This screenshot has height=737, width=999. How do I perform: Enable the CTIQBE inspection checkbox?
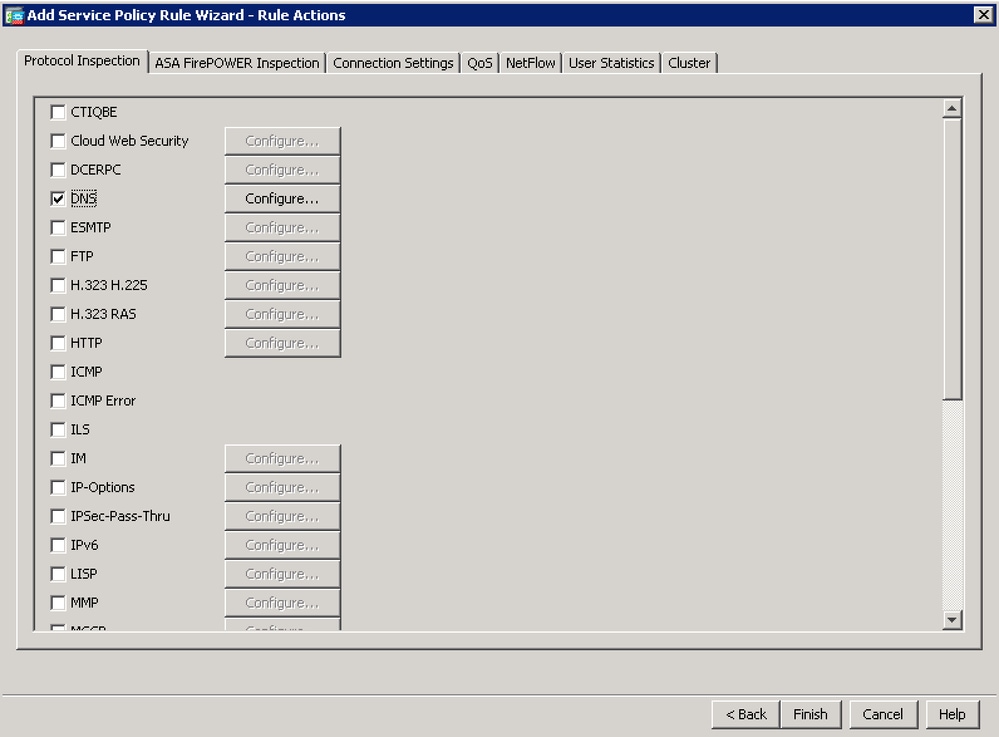pyautogui.click(x=58, y=112)
